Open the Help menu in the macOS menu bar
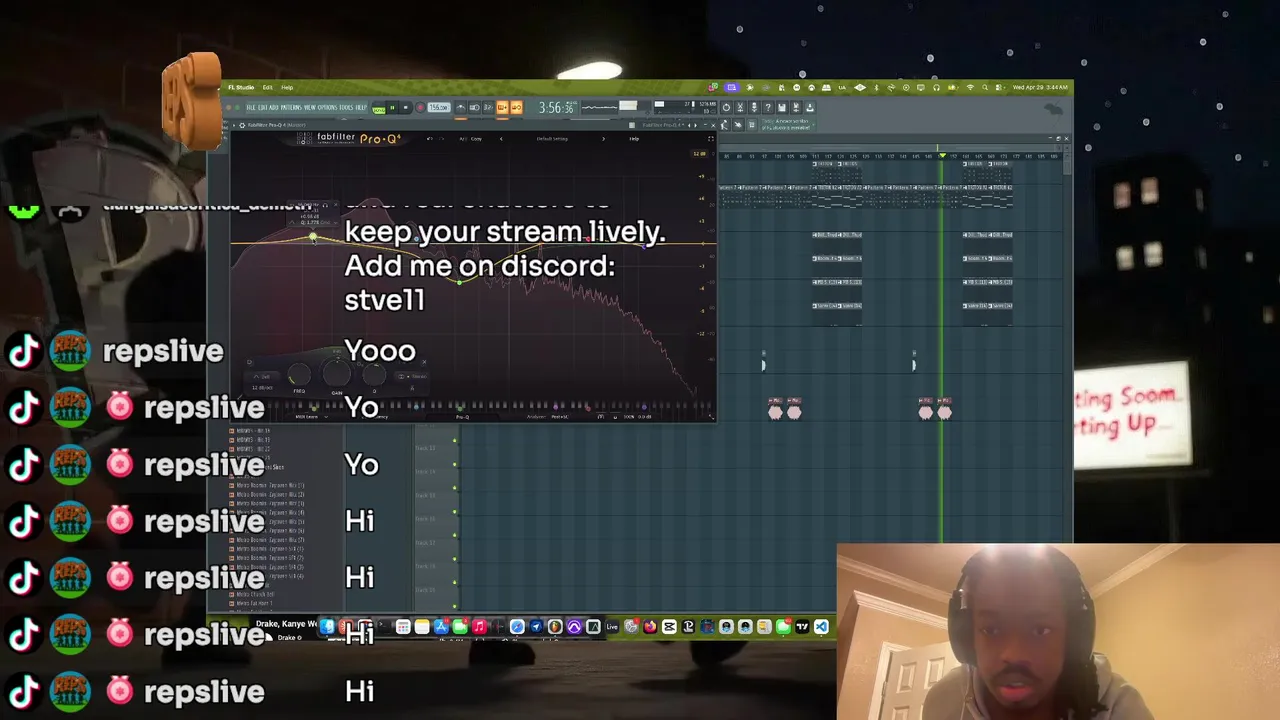The height and width of the screenshot is (720, 1280). click(x=287, y=87)
